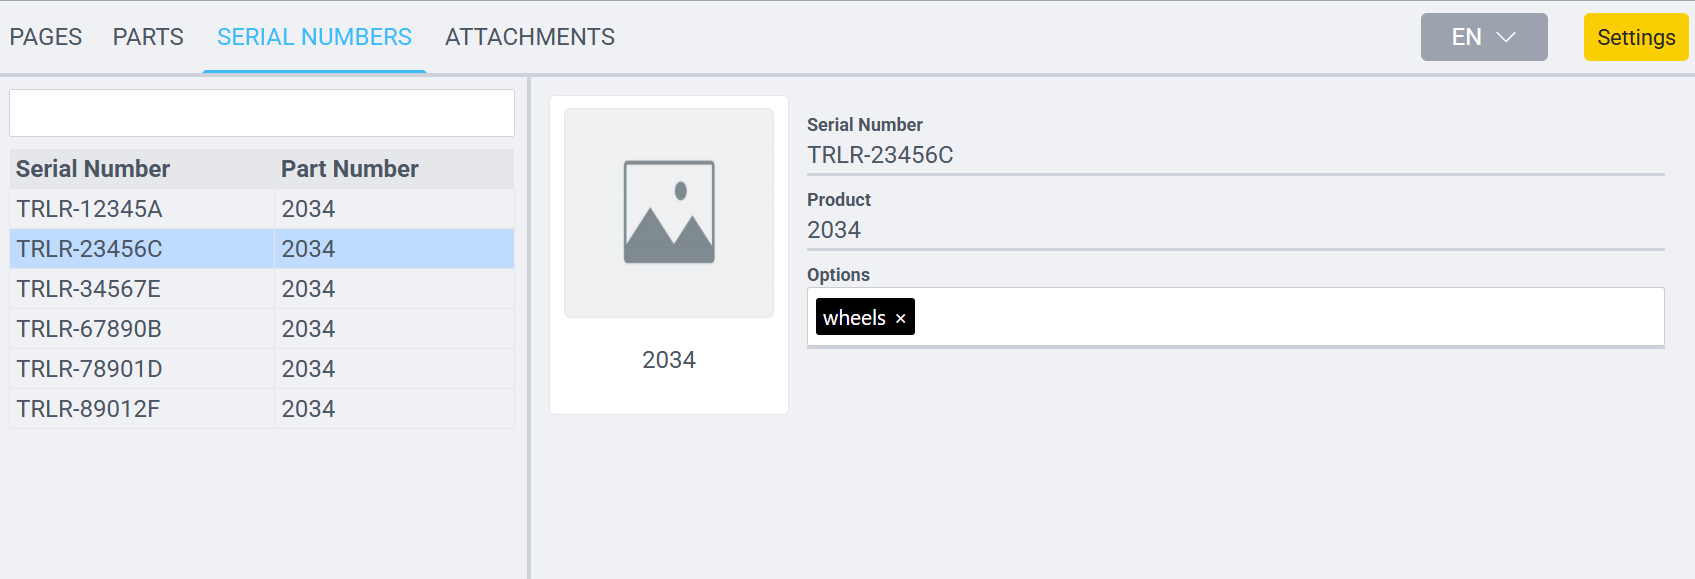Screen dimensions: 1695x579
Task: Remove the wheels option tag
Action: click(x=900, y=318)
